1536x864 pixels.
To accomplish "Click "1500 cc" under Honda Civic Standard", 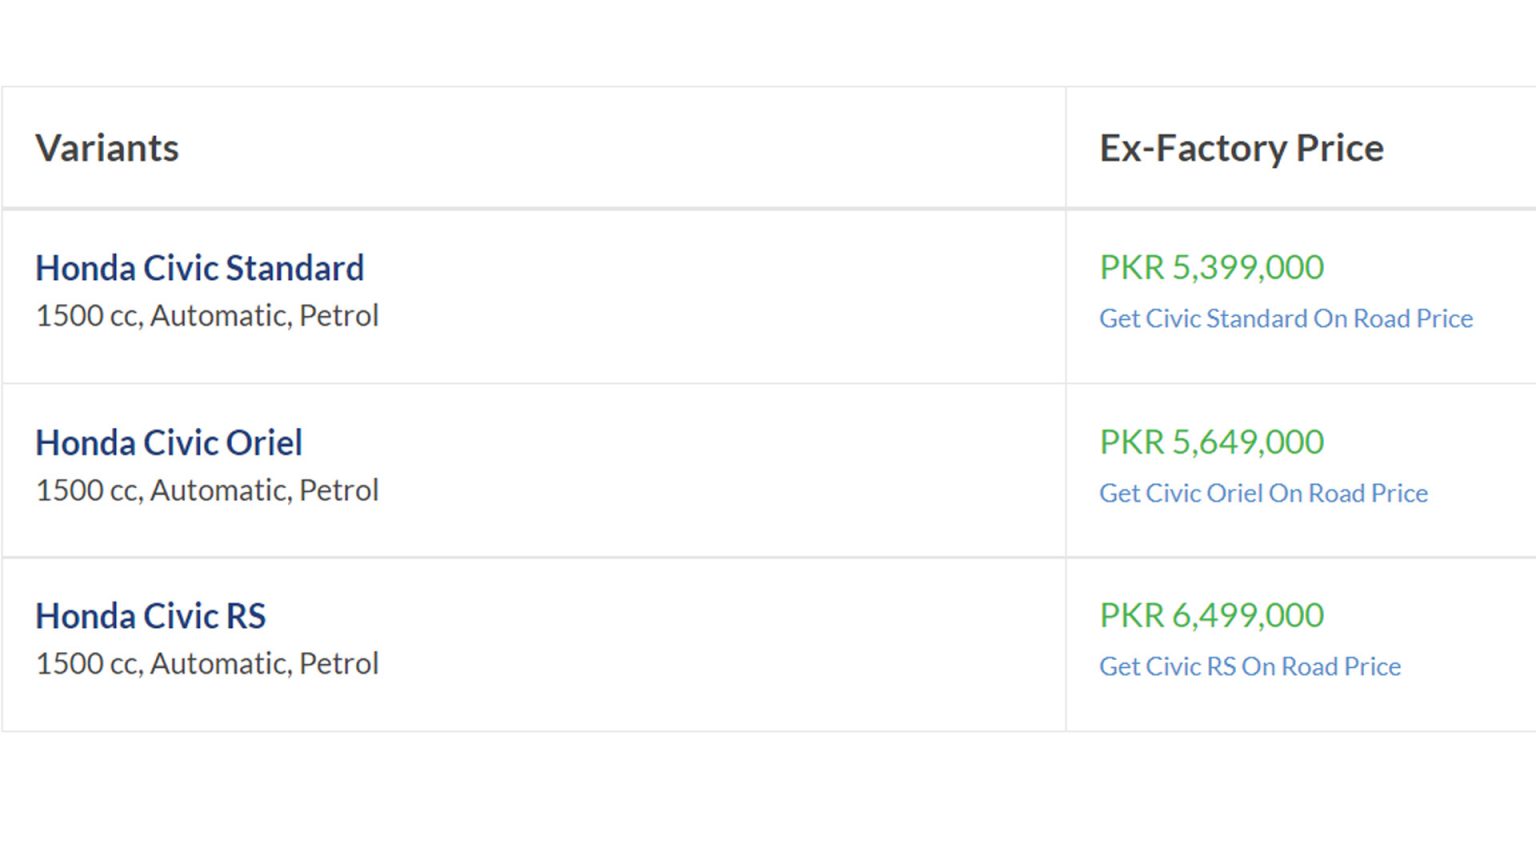I will 87,316.
